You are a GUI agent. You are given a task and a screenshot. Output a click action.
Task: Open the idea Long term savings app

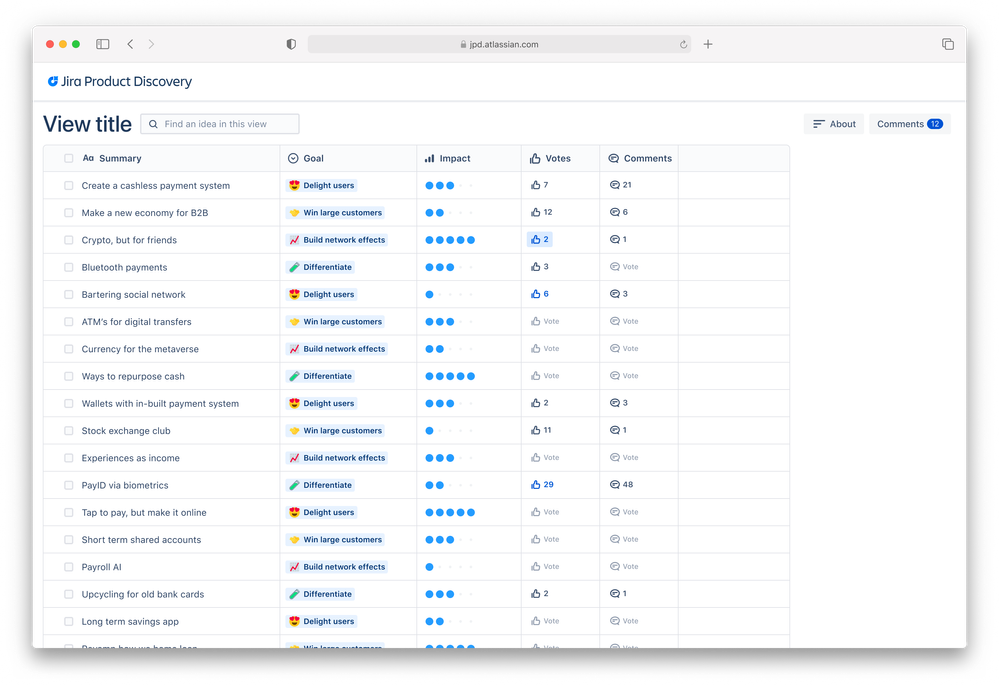(x=130, y=621)
